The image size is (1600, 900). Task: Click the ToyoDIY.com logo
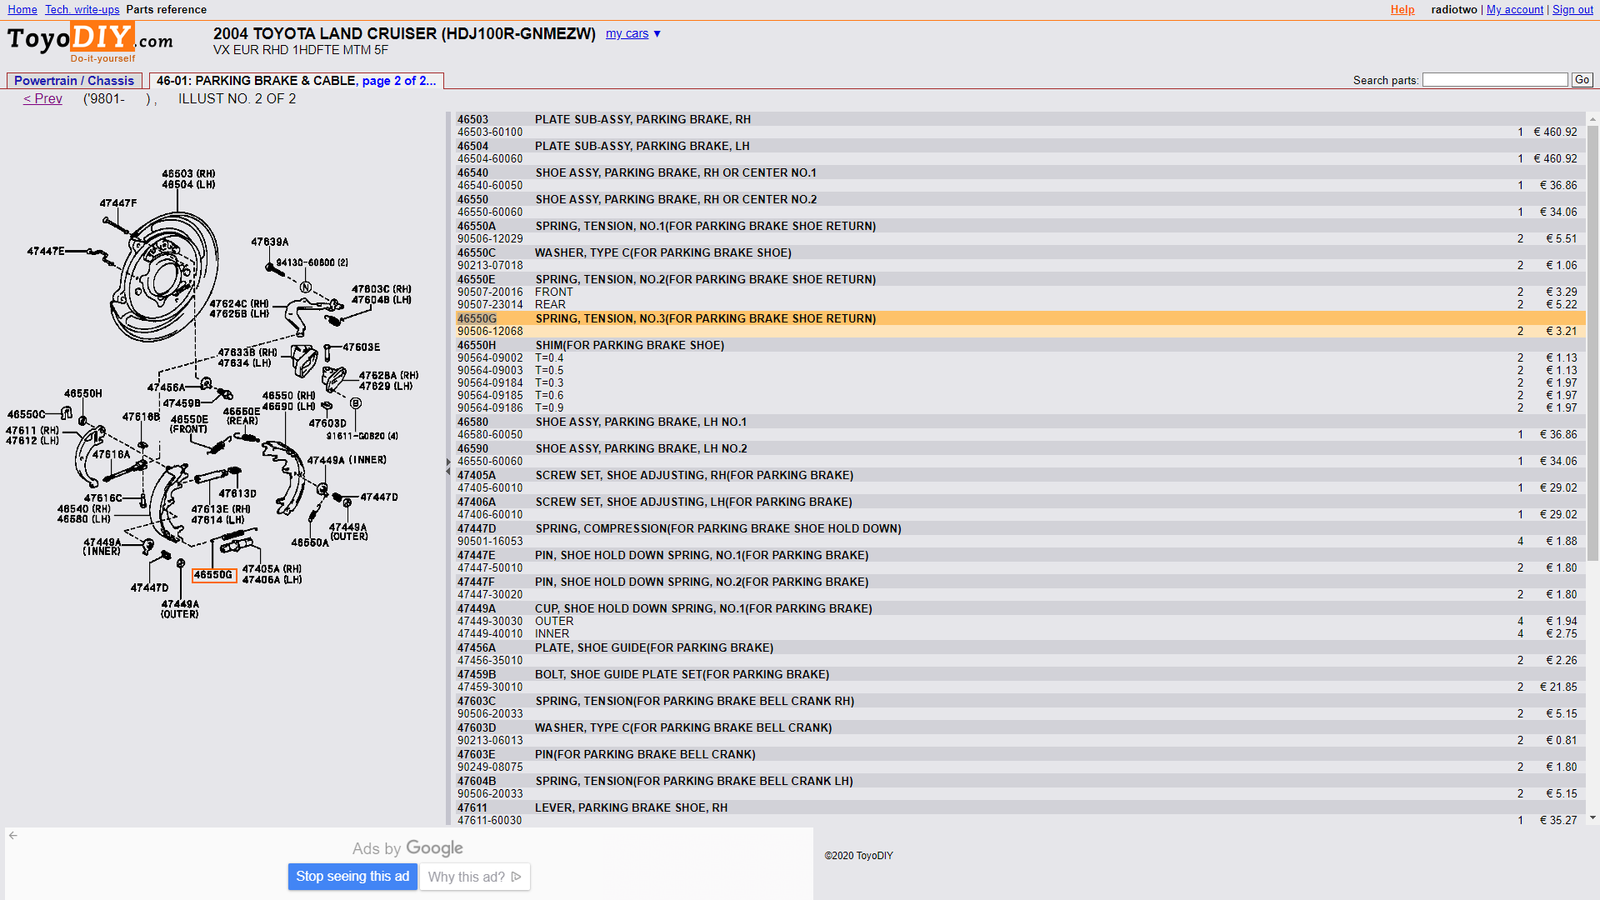click(x=90, y=42)
